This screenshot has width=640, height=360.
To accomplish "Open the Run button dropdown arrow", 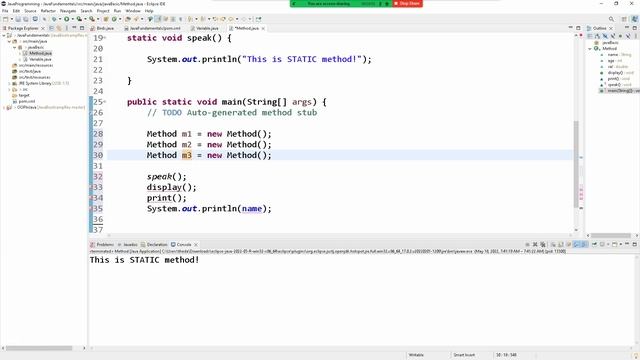I will [x=72, y=19].
